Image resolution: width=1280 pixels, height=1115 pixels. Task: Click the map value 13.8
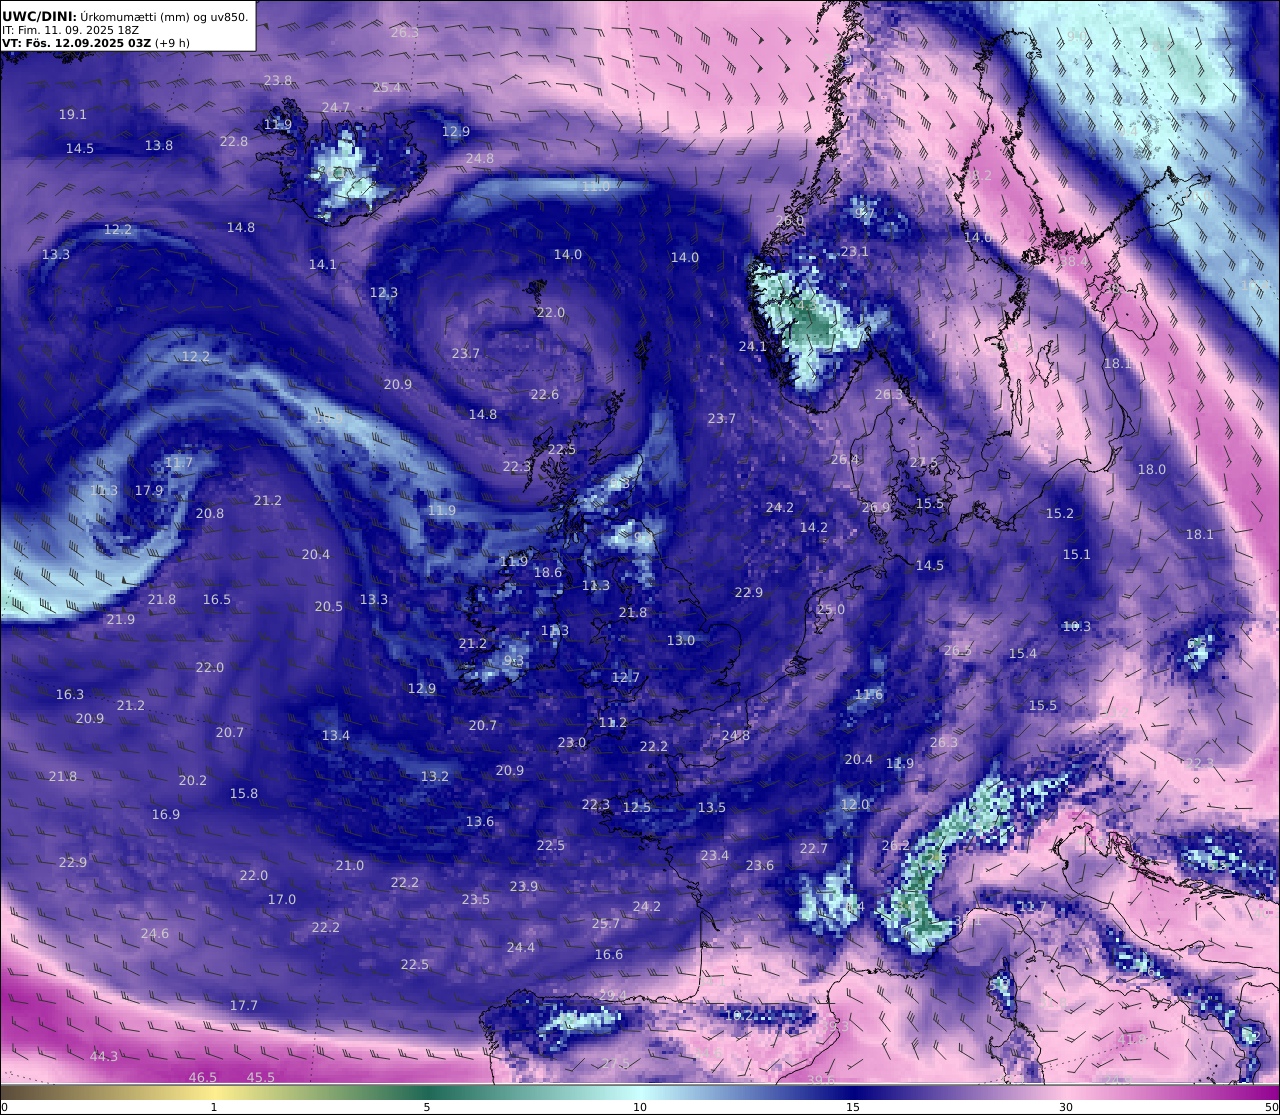(158, 146)
